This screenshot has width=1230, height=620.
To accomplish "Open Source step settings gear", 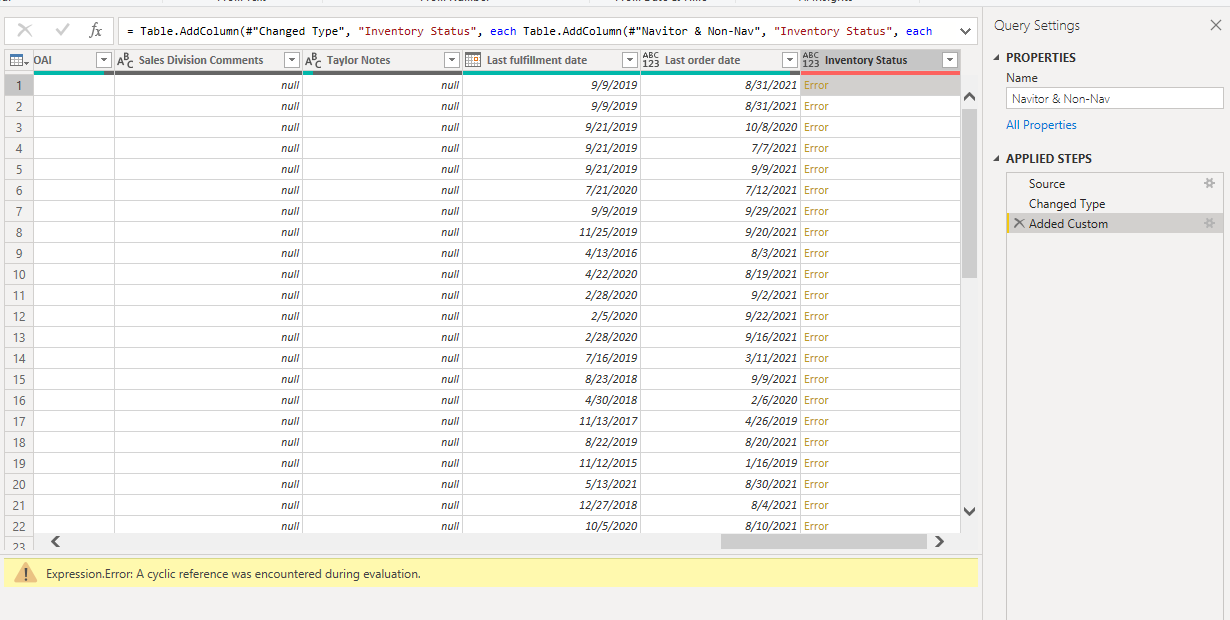I will (1209, 184).
